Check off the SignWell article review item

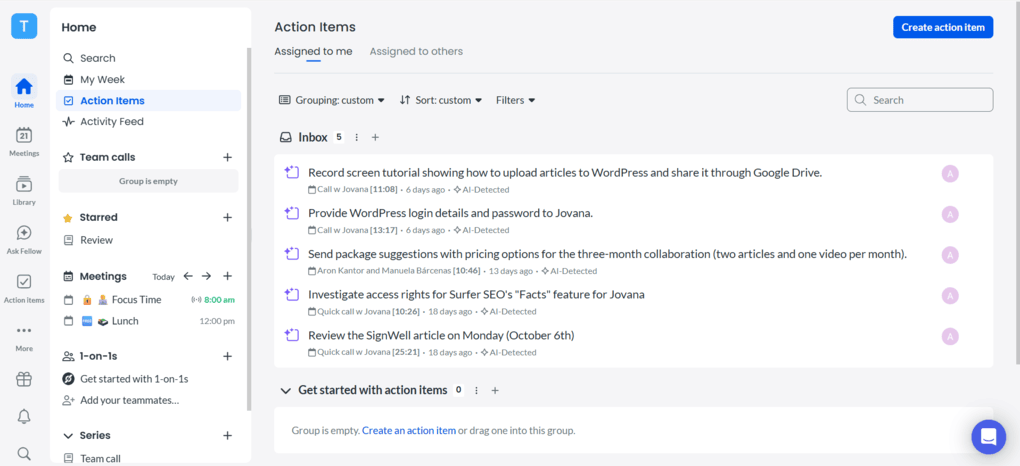pos(292,335)
